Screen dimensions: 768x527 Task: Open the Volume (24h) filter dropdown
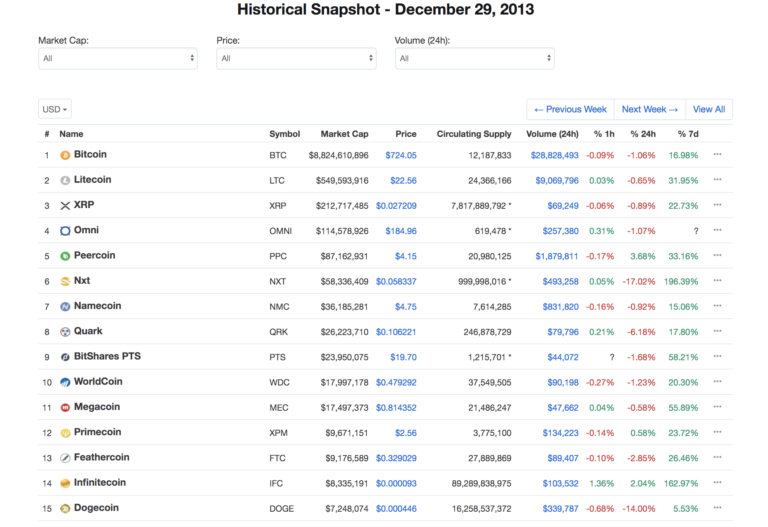click(x=474, y=59)
